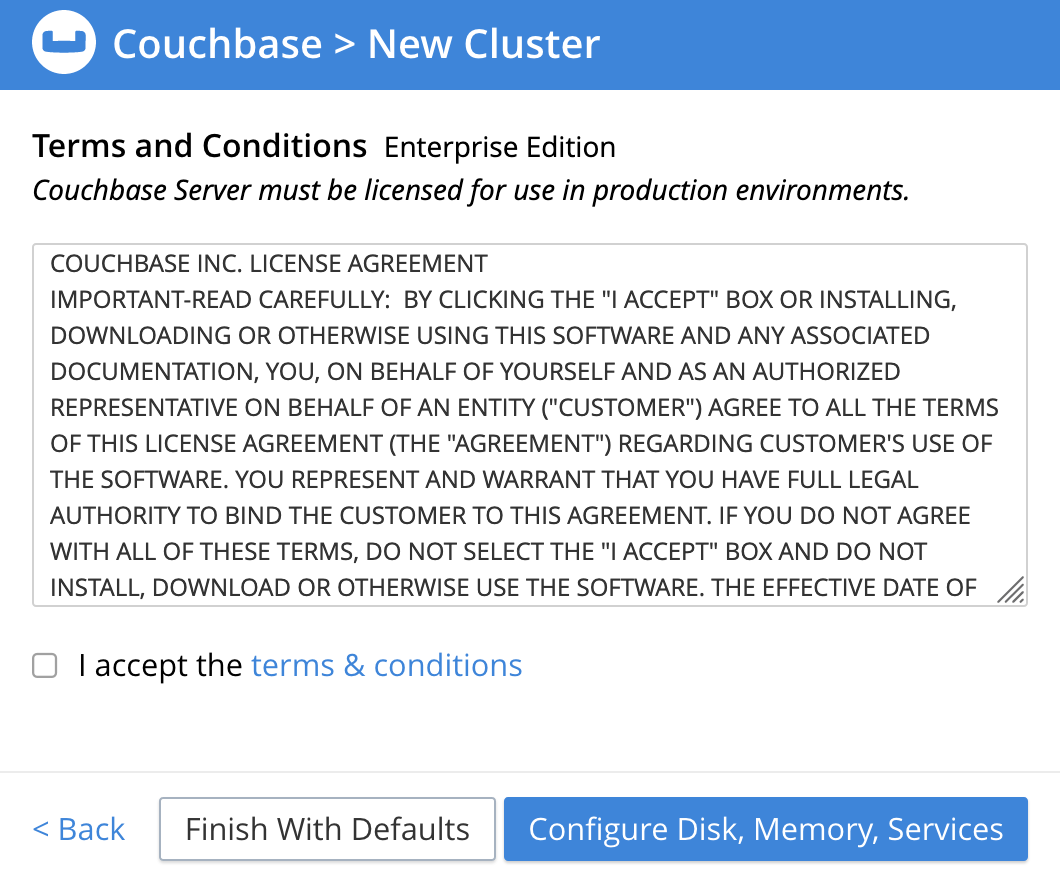The image size is (1060, 884).
Task: Click license line starting "AUTHORITY TO BIND"
Action: point(510,516)
